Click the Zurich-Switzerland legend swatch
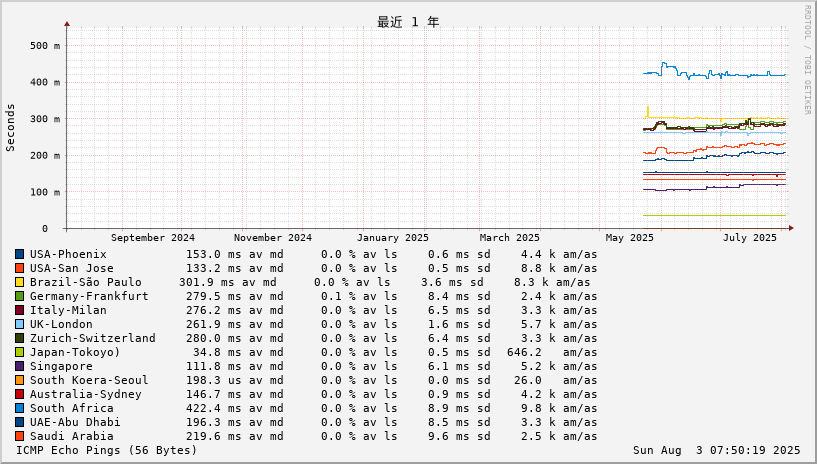The image size is (817, 464). pos(19,338)
